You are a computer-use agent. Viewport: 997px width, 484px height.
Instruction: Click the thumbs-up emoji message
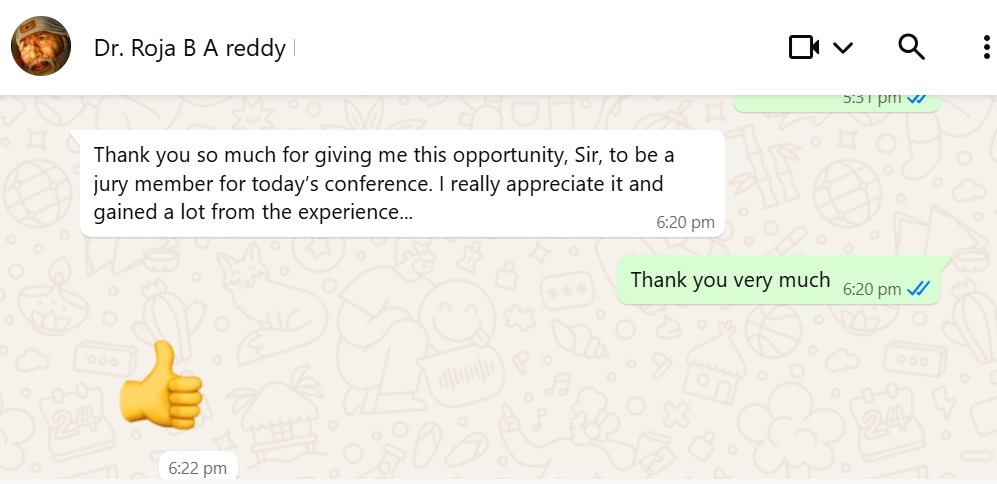(x=160, y=387)
